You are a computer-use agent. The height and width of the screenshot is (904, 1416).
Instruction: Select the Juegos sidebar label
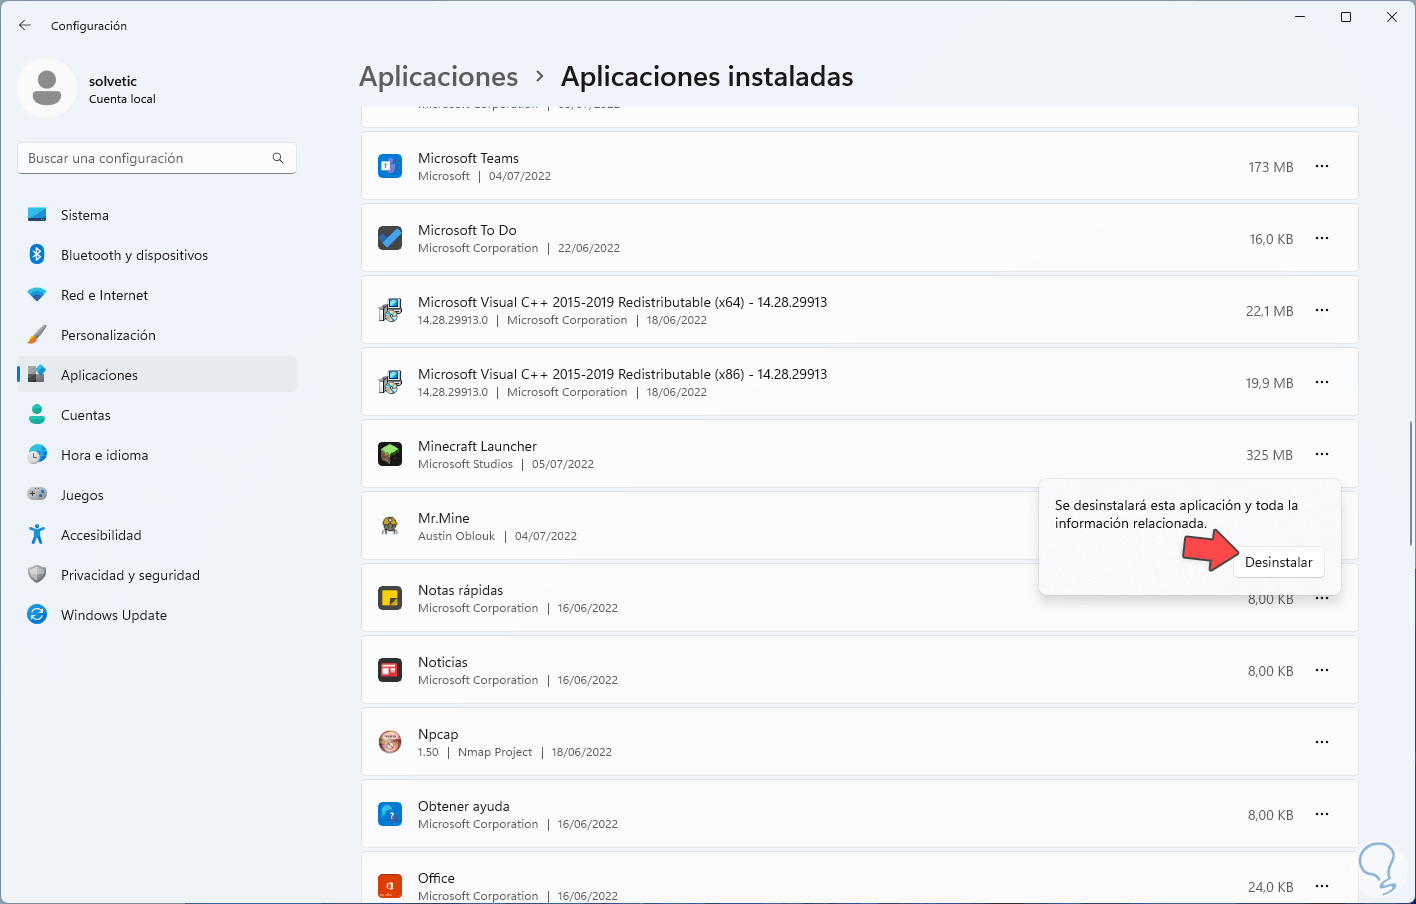[x=82, y=495]
